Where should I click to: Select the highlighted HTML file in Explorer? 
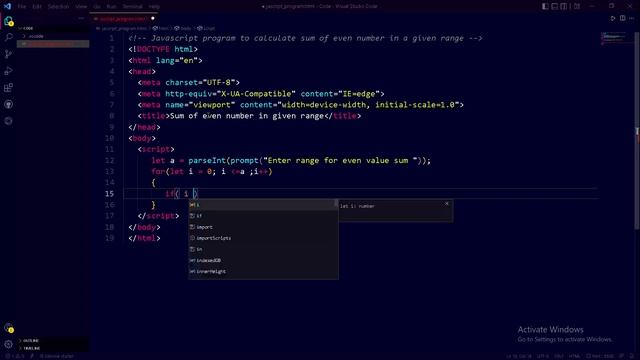click(53, 44)
